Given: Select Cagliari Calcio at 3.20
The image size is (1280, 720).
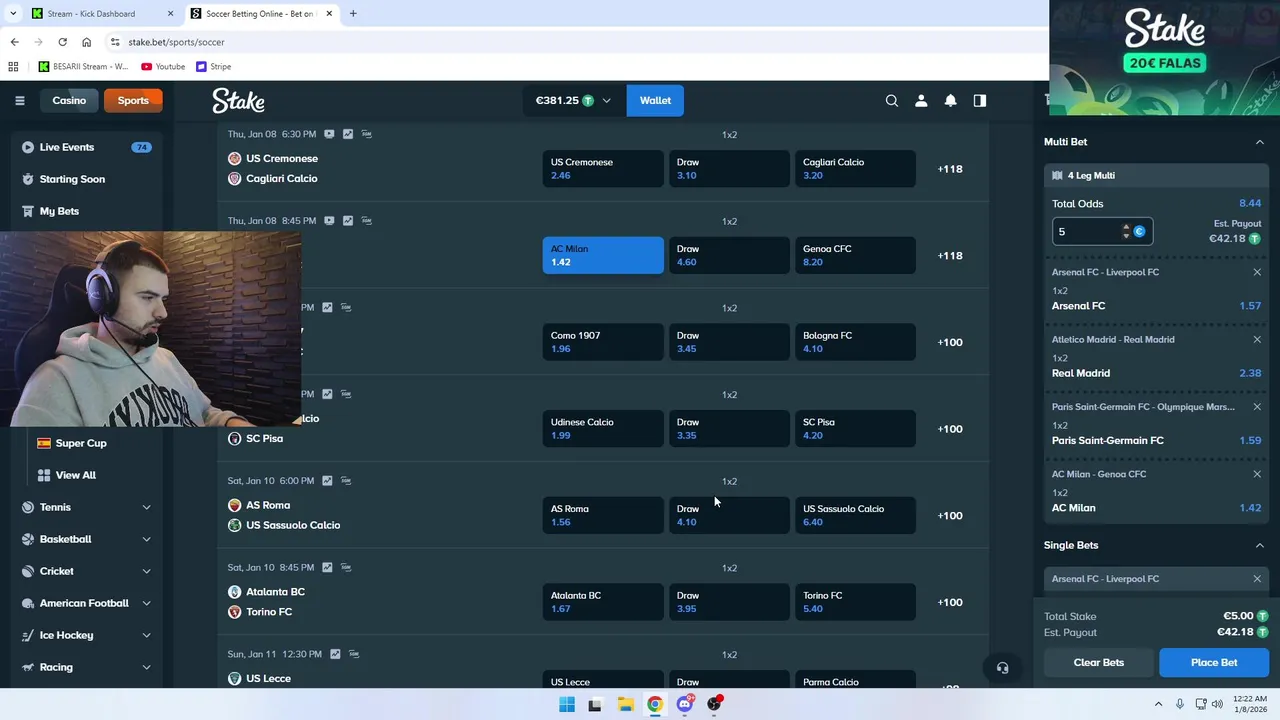Looking at the screenshot, I should 855,168.
